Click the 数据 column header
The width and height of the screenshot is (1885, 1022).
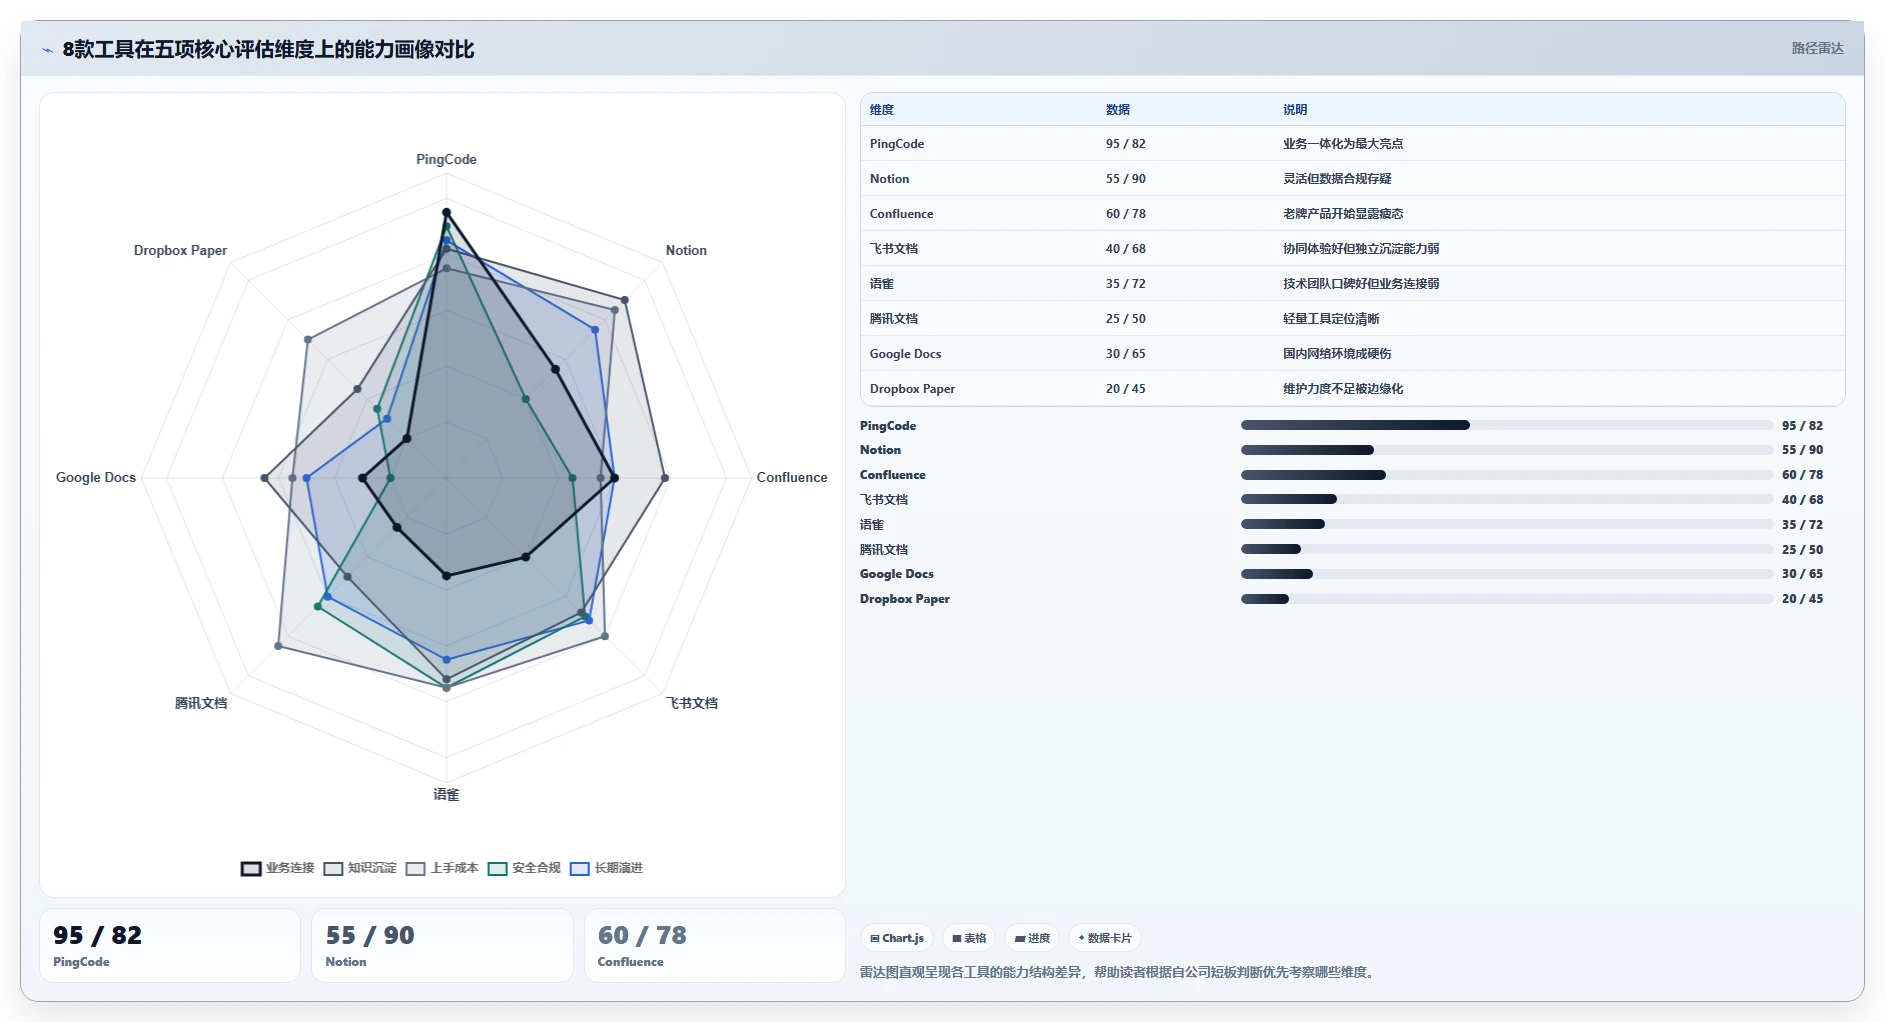(1118, 110)
